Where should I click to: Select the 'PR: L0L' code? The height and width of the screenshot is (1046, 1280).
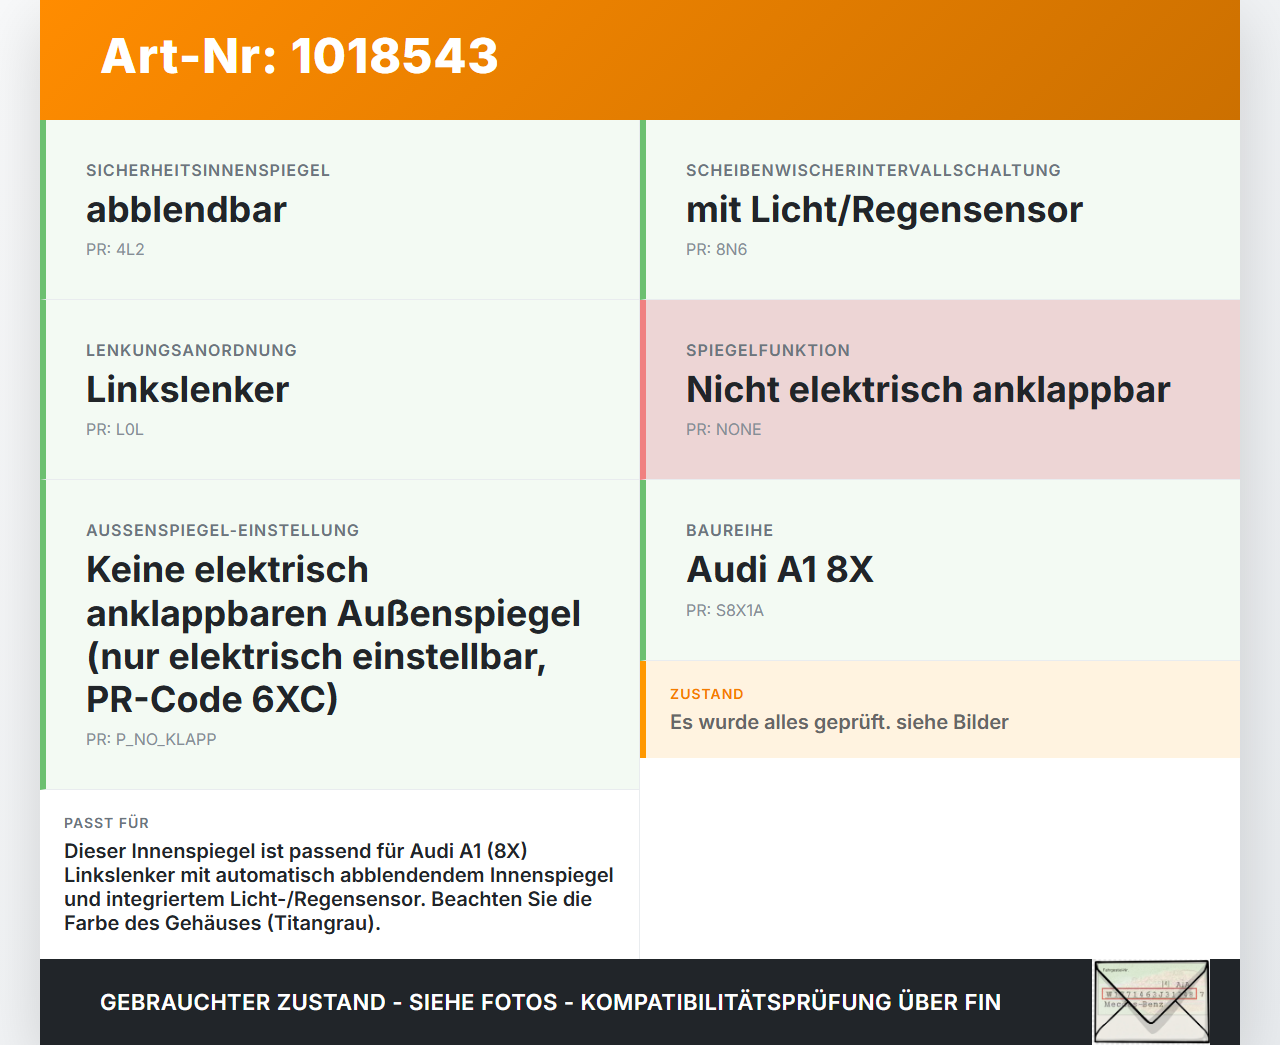(115, 429)
